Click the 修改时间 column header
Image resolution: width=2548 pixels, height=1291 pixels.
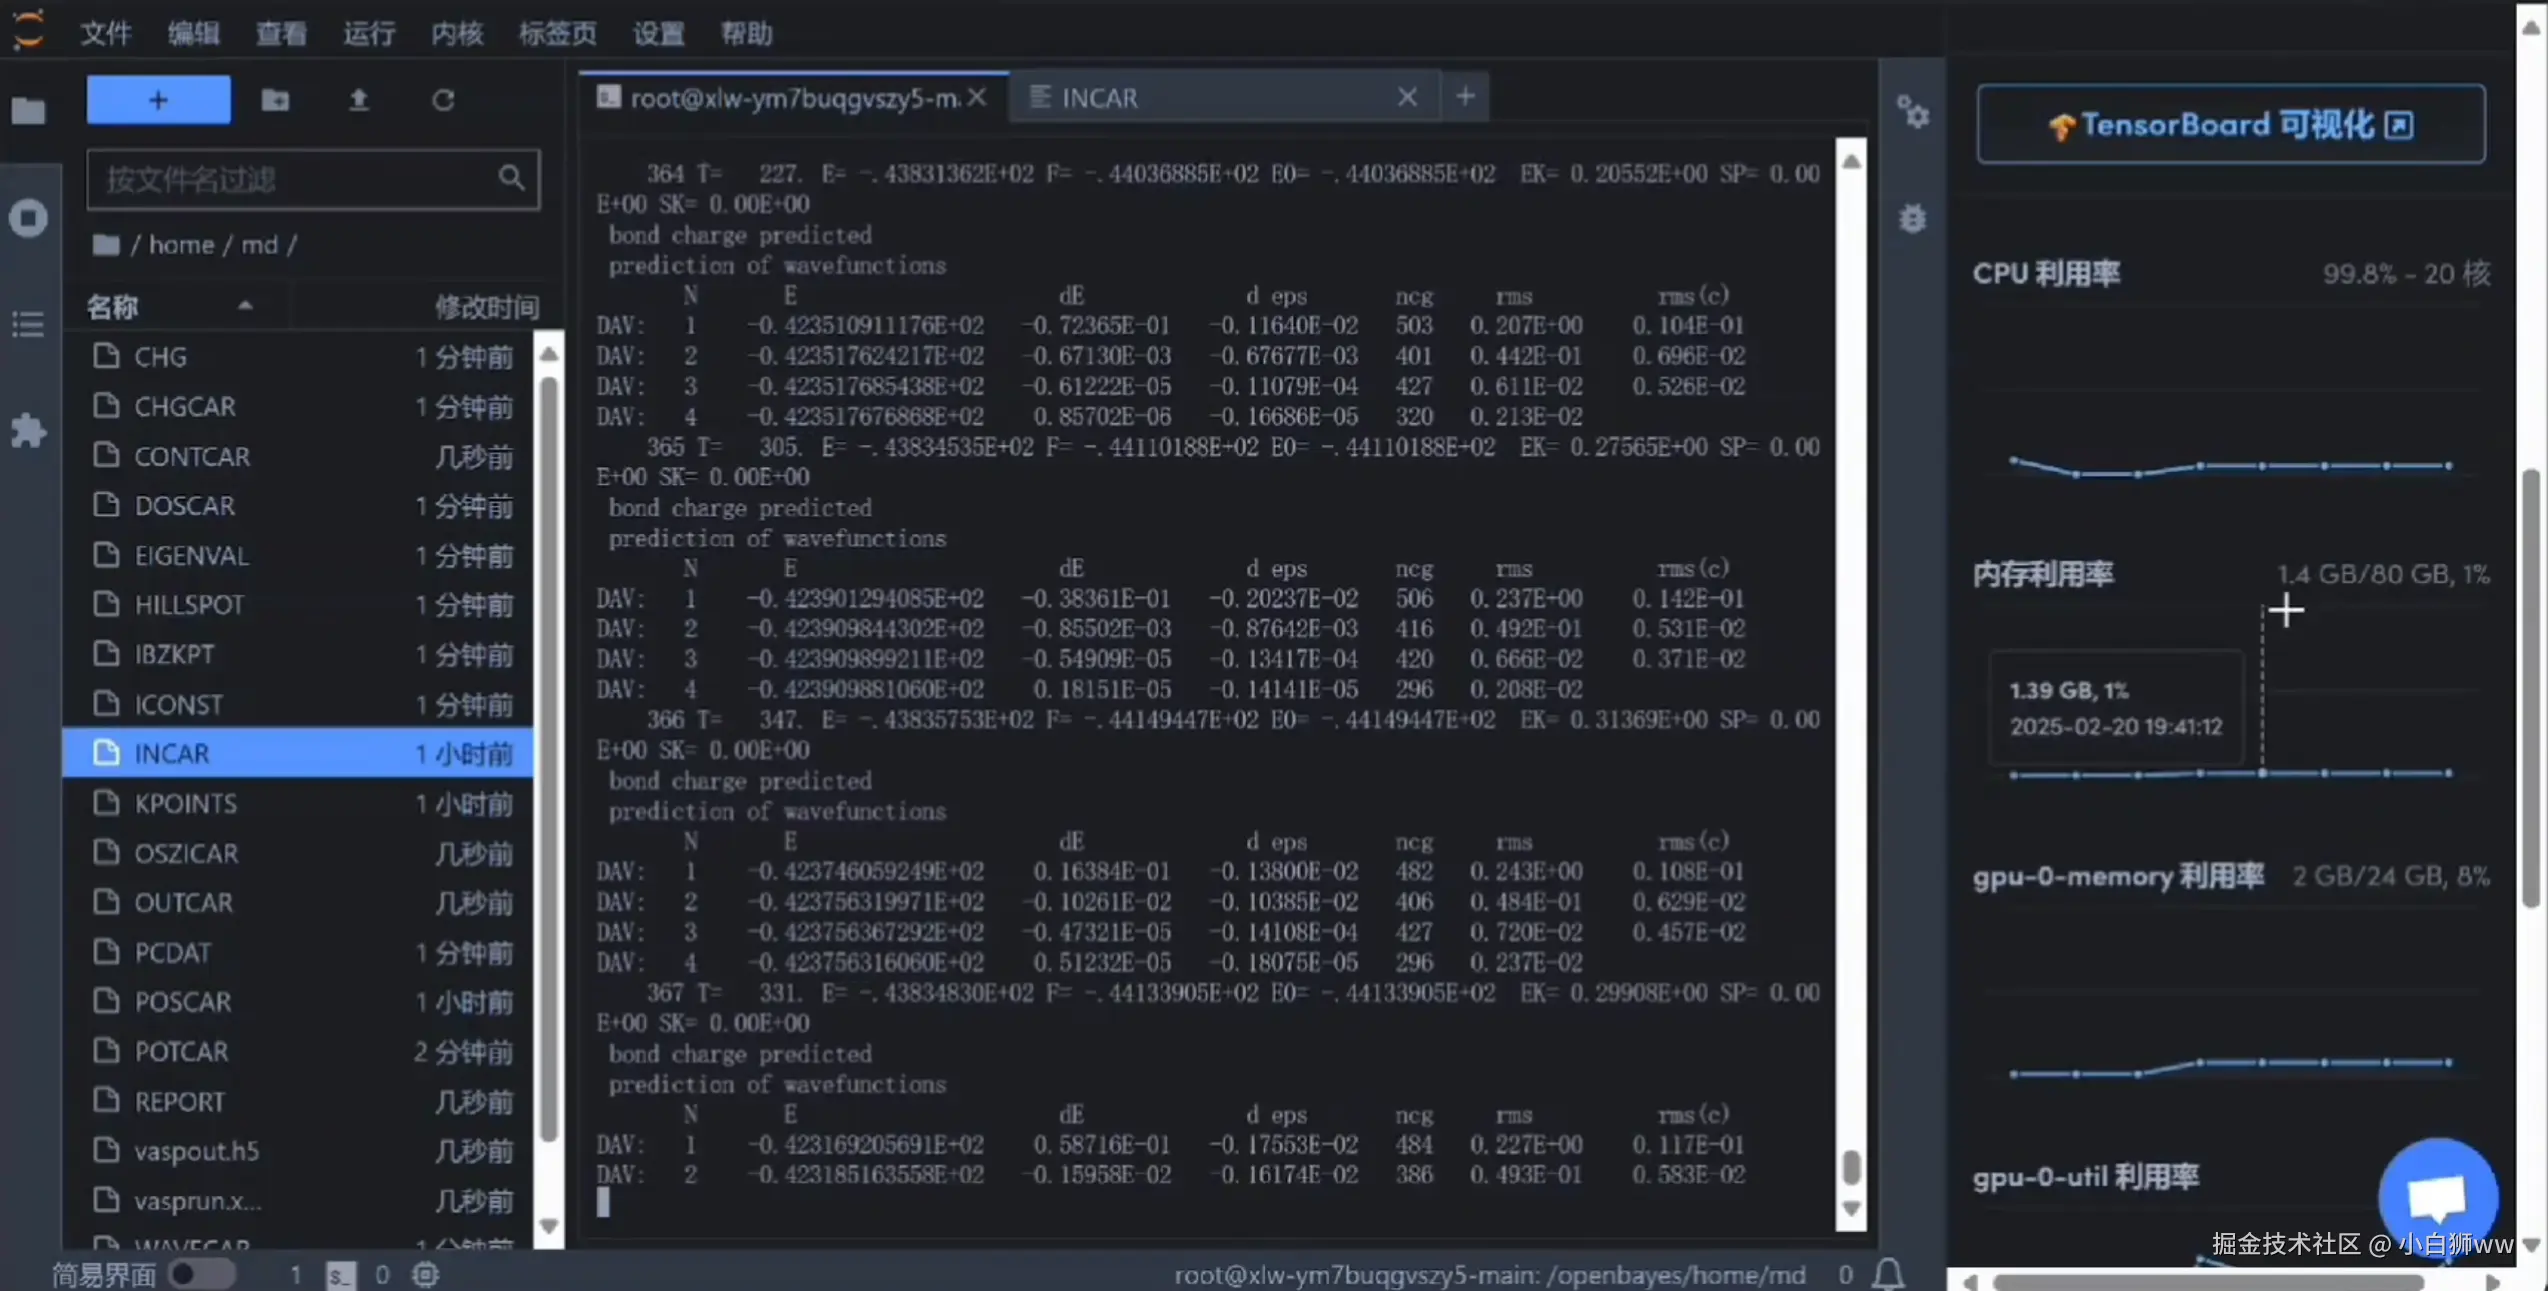click(x=486, y=307)
